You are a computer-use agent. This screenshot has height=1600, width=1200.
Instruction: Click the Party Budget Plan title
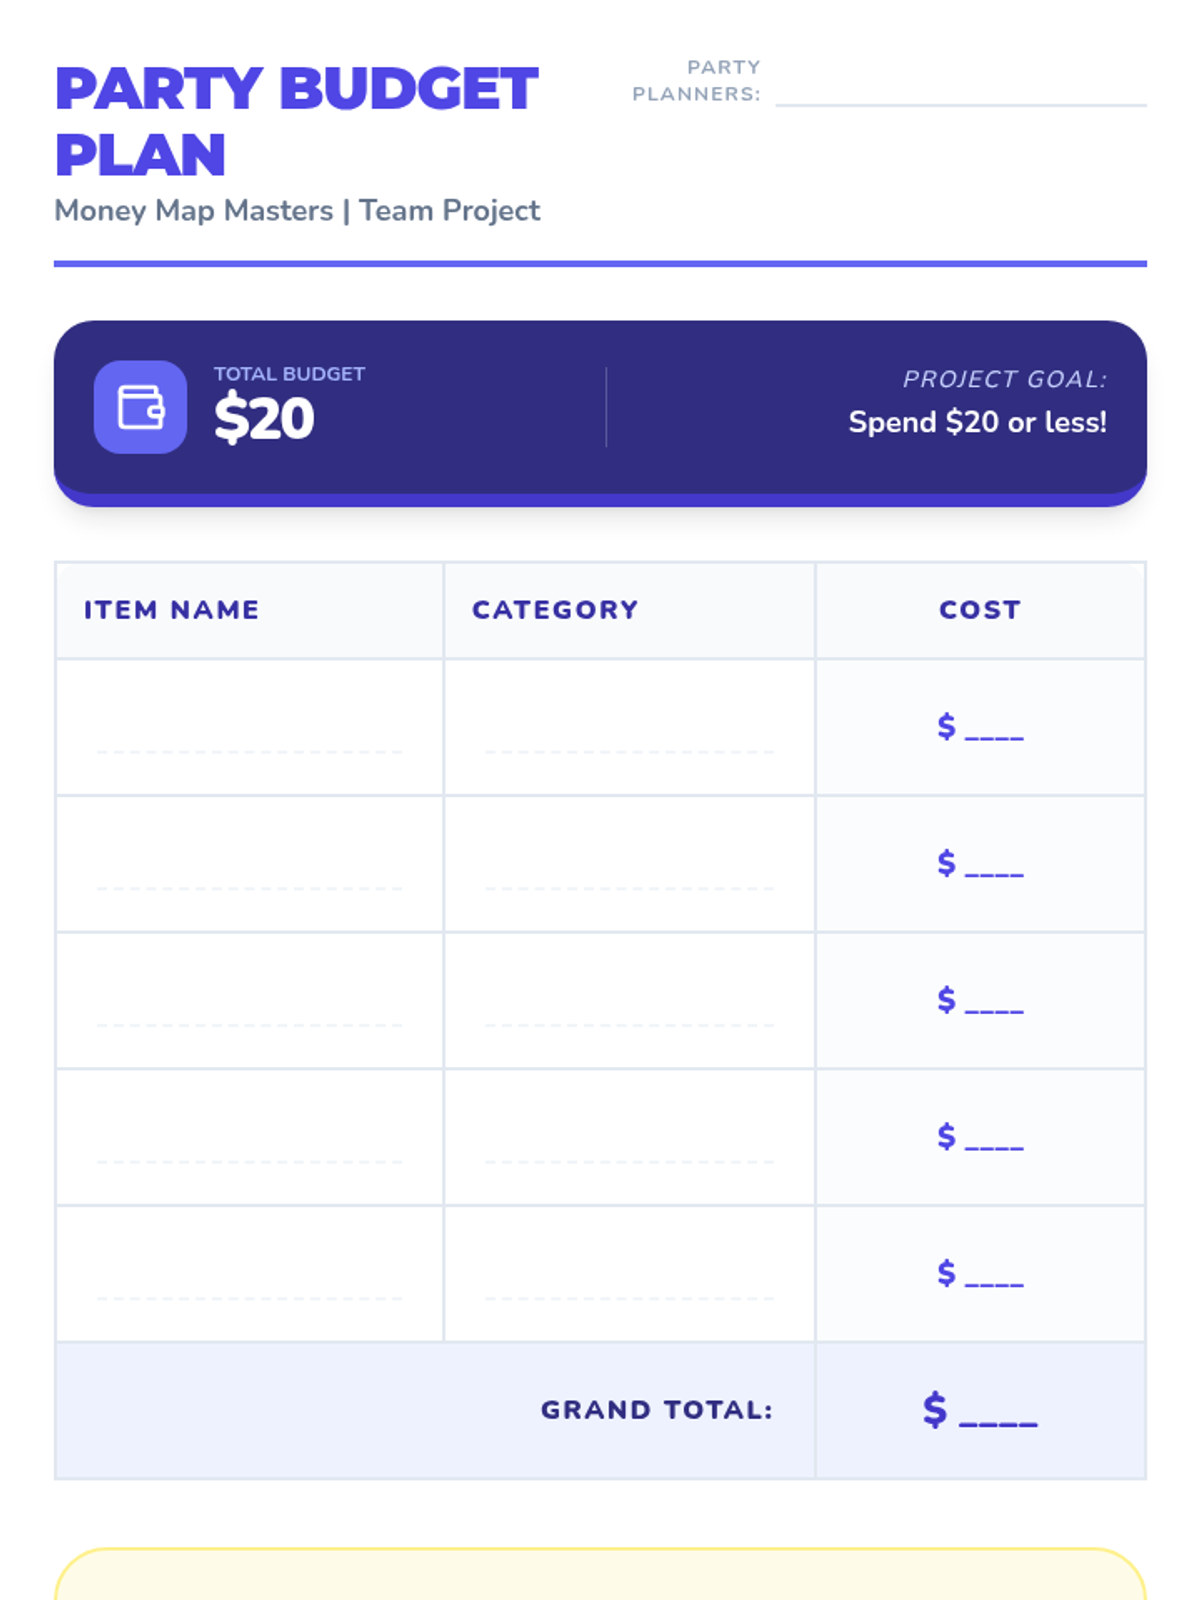296,121
